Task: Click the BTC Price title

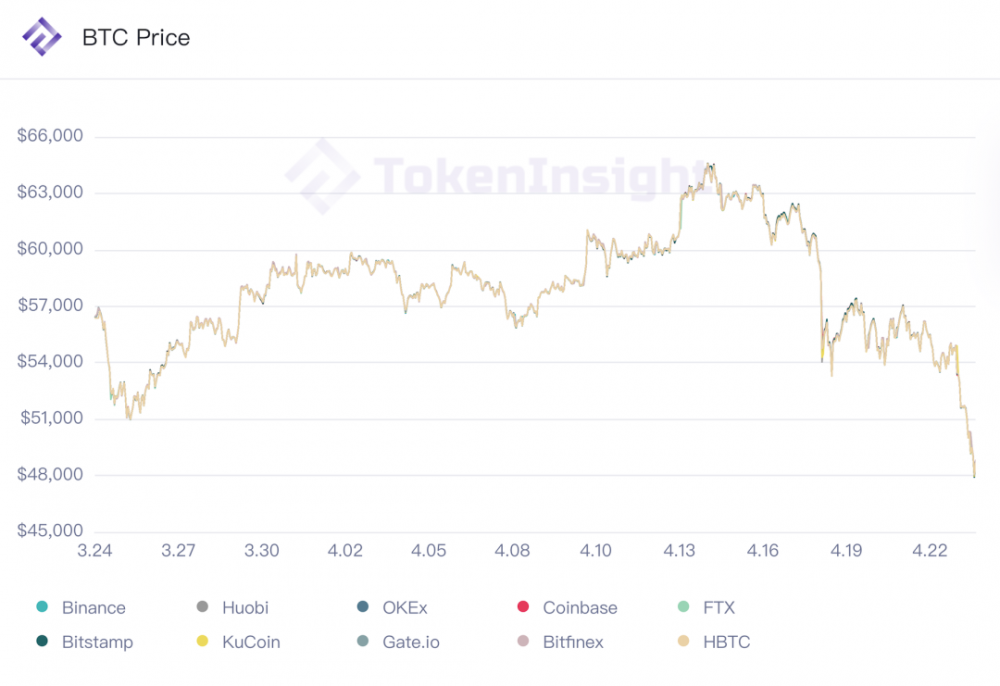Action: point(136,38)
